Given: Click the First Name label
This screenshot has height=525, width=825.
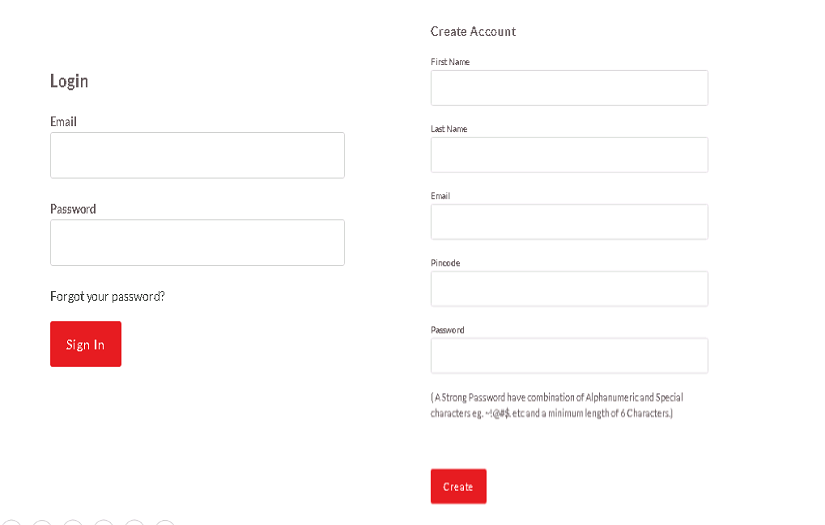Looking at the screenshot, I should pos(450,62).
